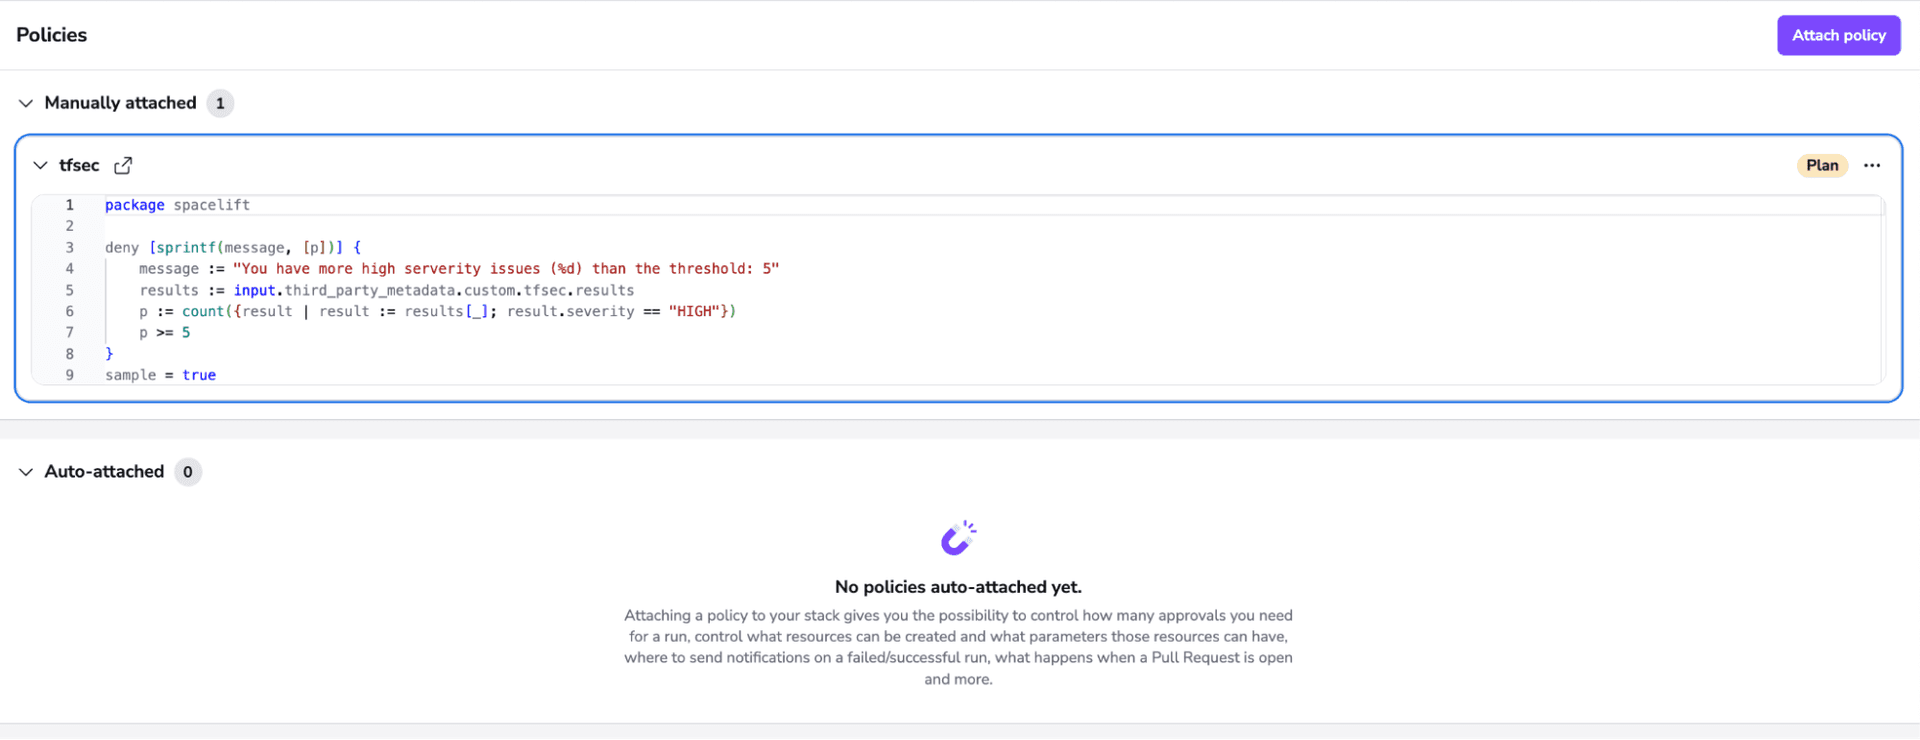
Task: Click the package keyword on line 1
Action: pyautogui.click(x=134, y=205)
